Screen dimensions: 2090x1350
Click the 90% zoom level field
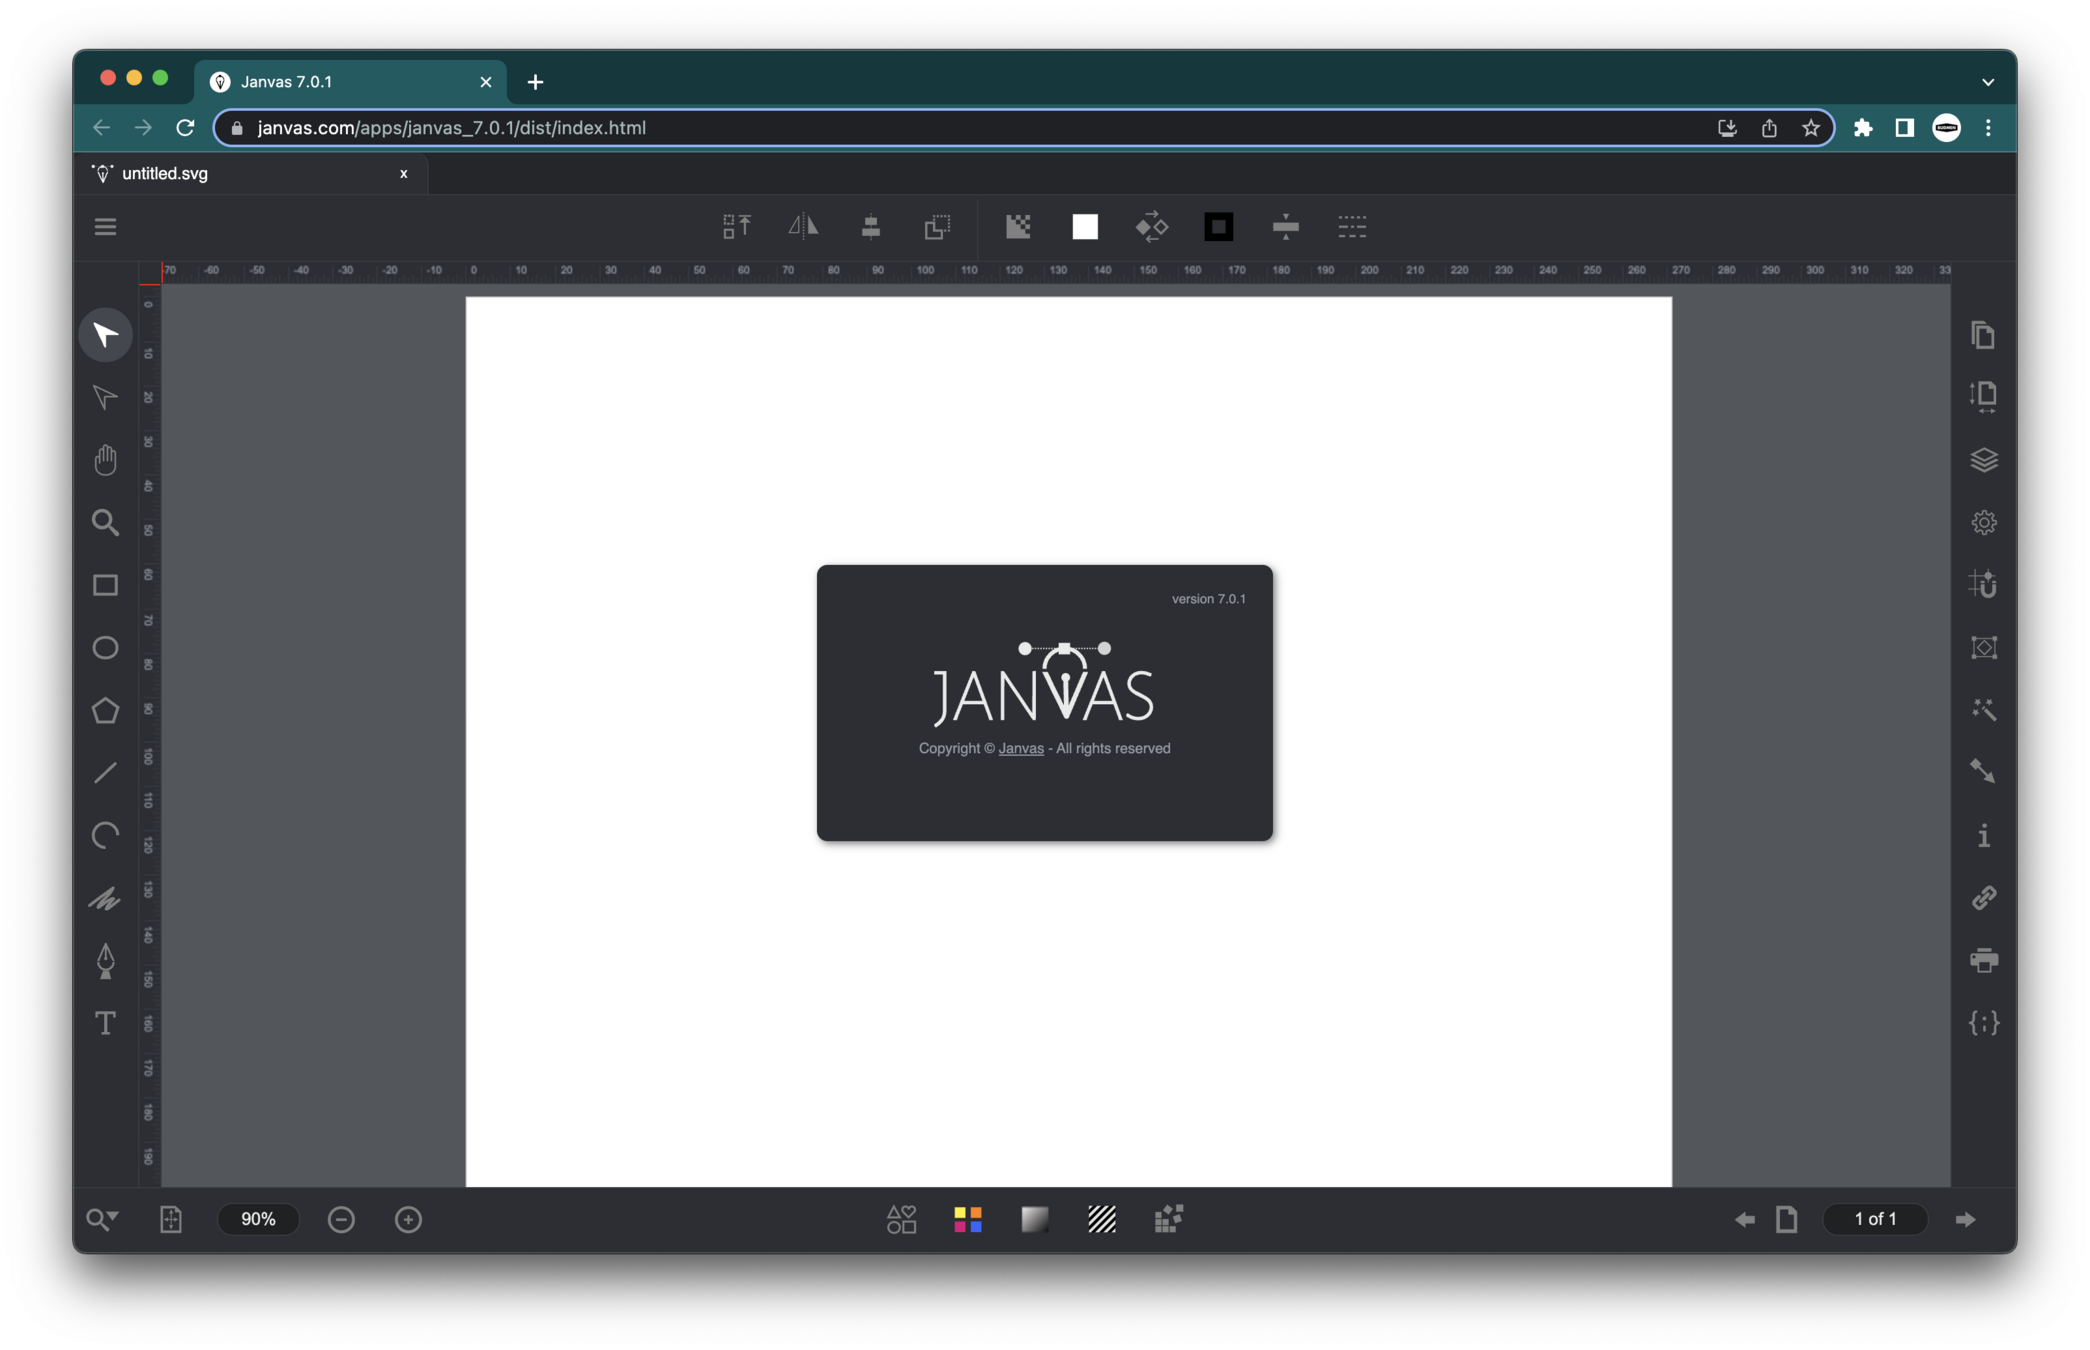pyautogui.click(x=258, y=1219)
